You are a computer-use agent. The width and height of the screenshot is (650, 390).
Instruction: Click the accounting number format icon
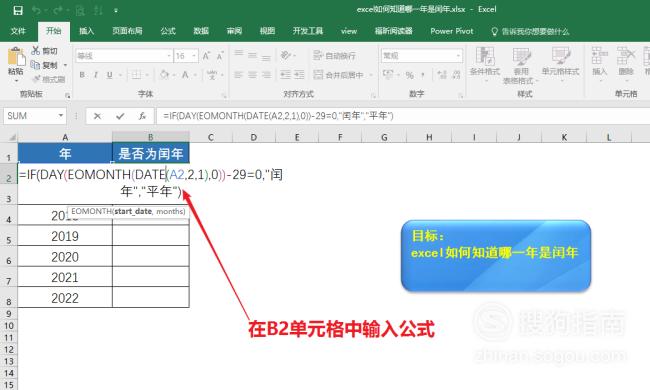[x=388, y=75]
